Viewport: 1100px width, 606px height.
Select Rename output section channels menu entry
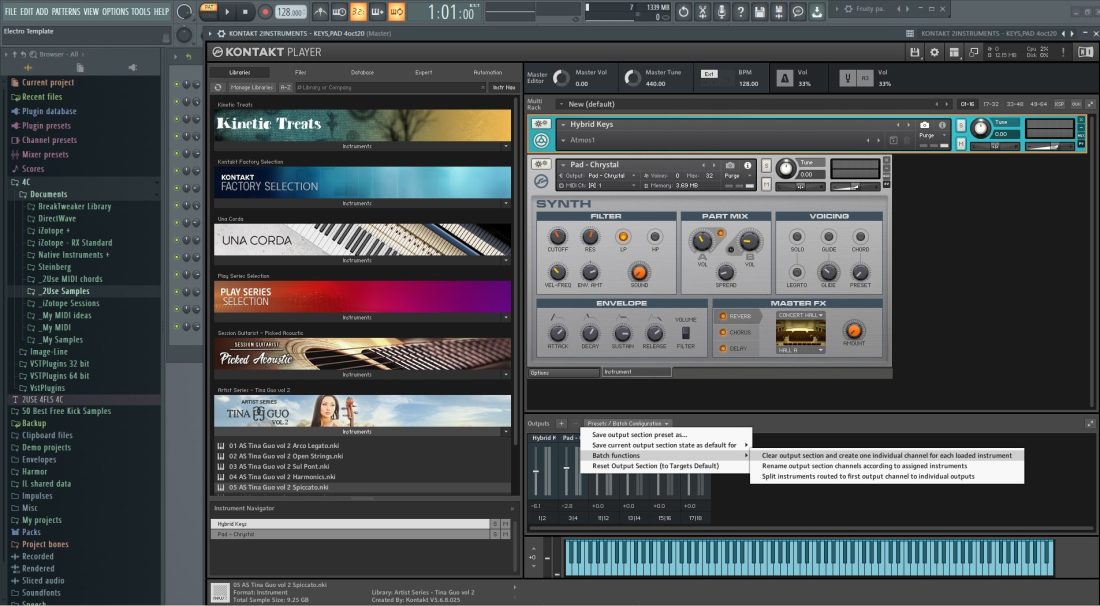point(864,466)
